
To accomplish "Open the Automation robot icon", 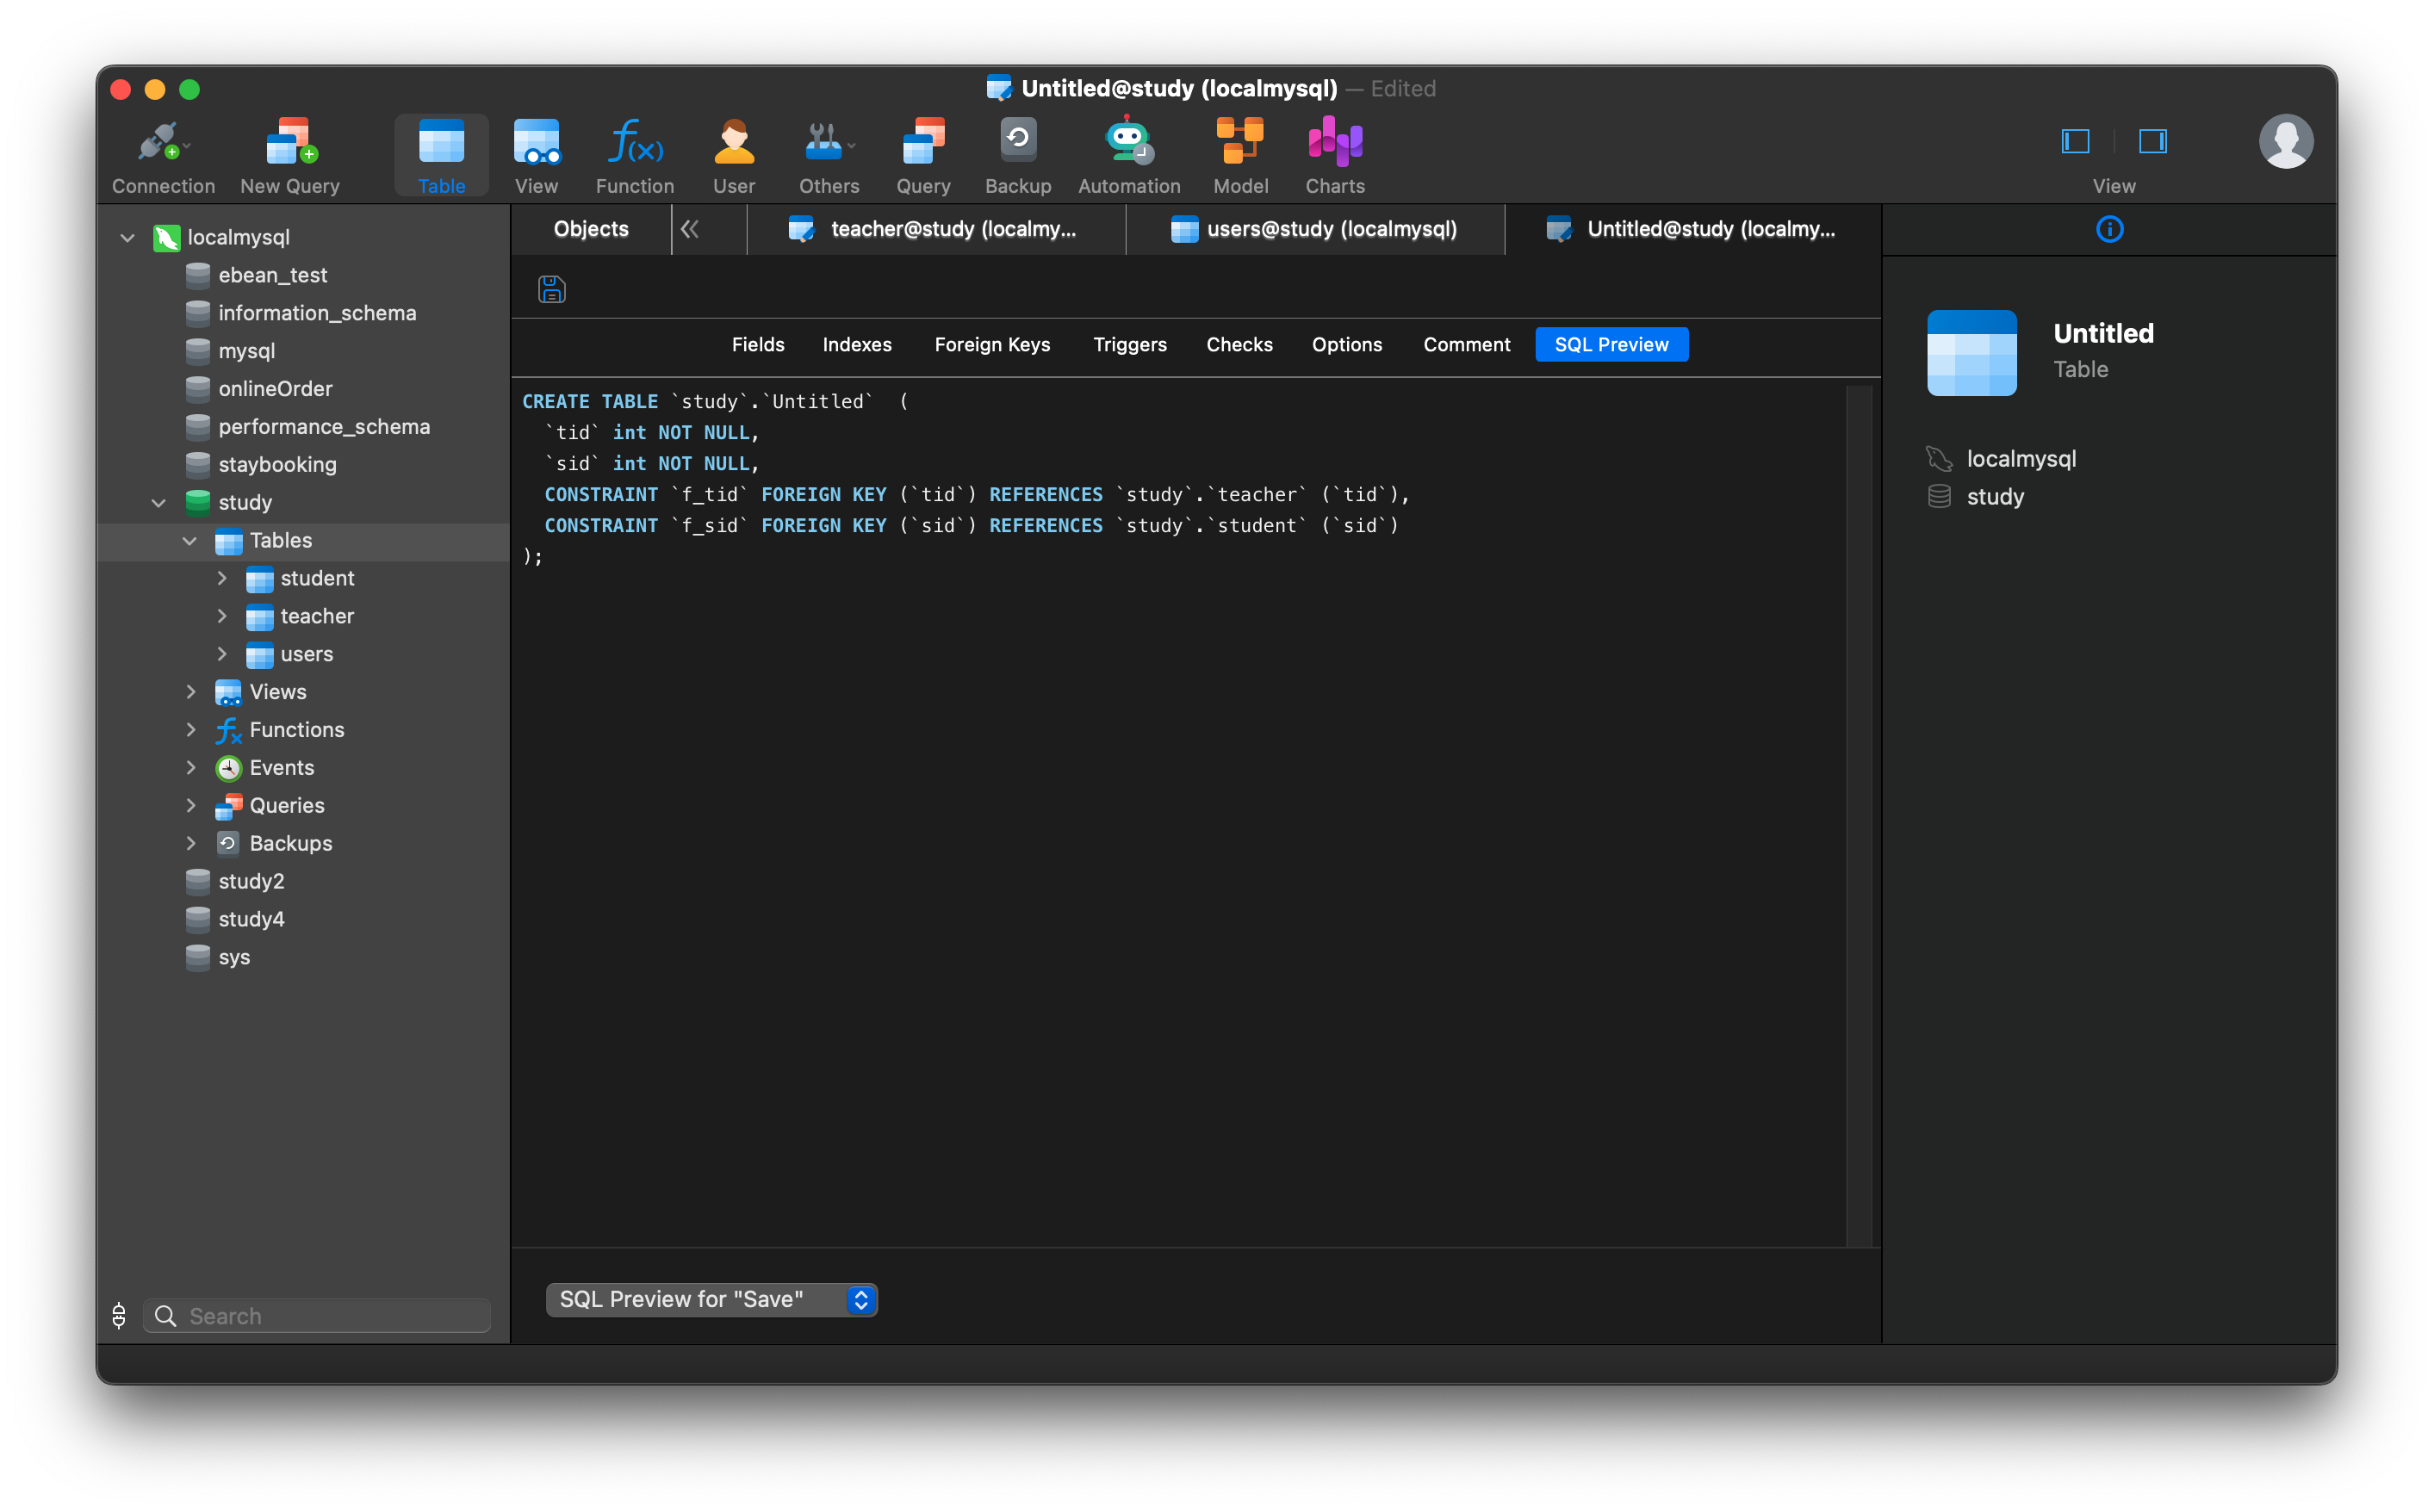I will (x=1129, y=155).
